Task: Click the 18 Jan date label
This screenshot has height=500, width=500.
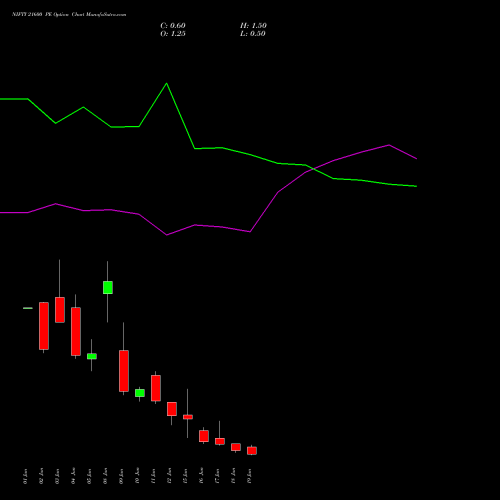Action: [233, 476]
